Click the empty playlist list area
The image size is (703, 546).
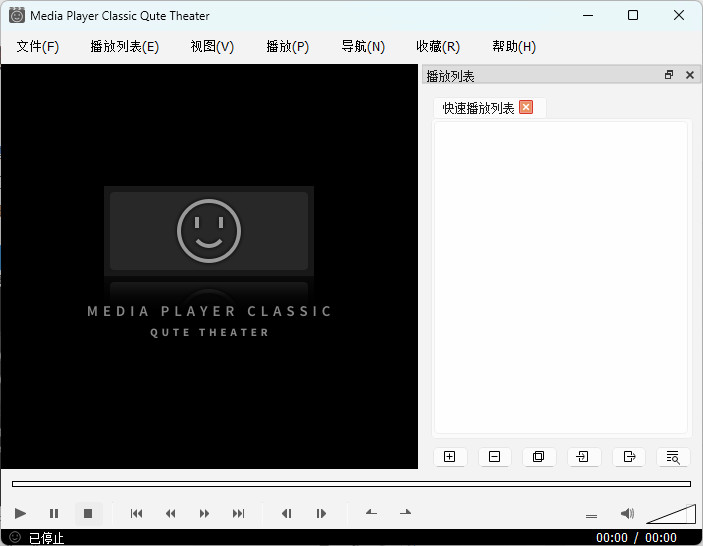(x=560, y=277)
